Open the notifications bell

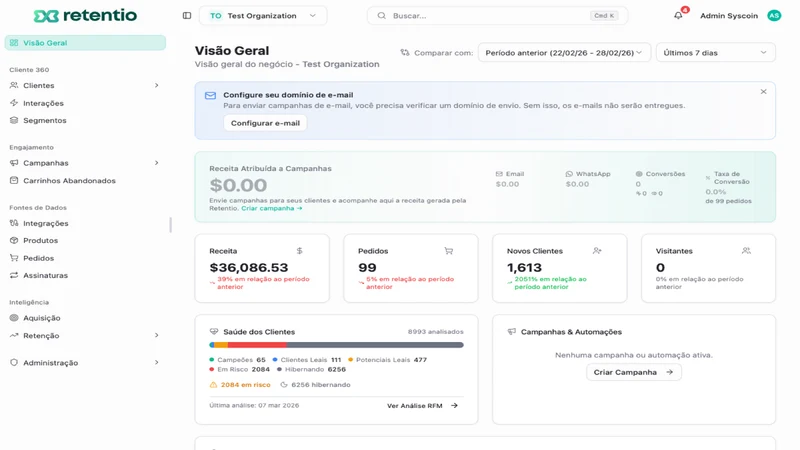[x=678, y=15]
